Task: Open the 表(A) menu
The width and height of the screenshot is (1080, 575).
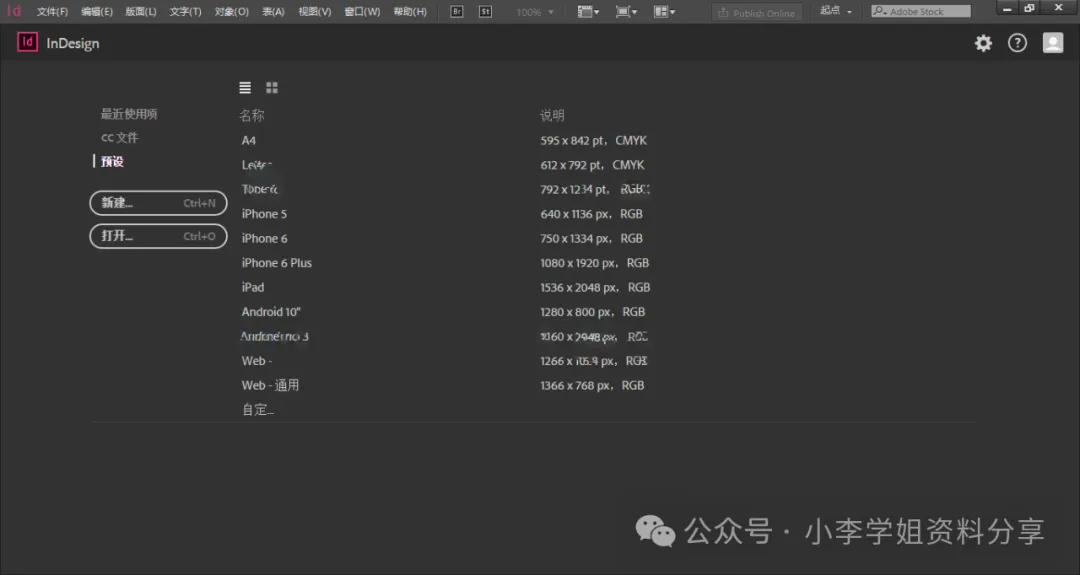Action: click(273, 12)
